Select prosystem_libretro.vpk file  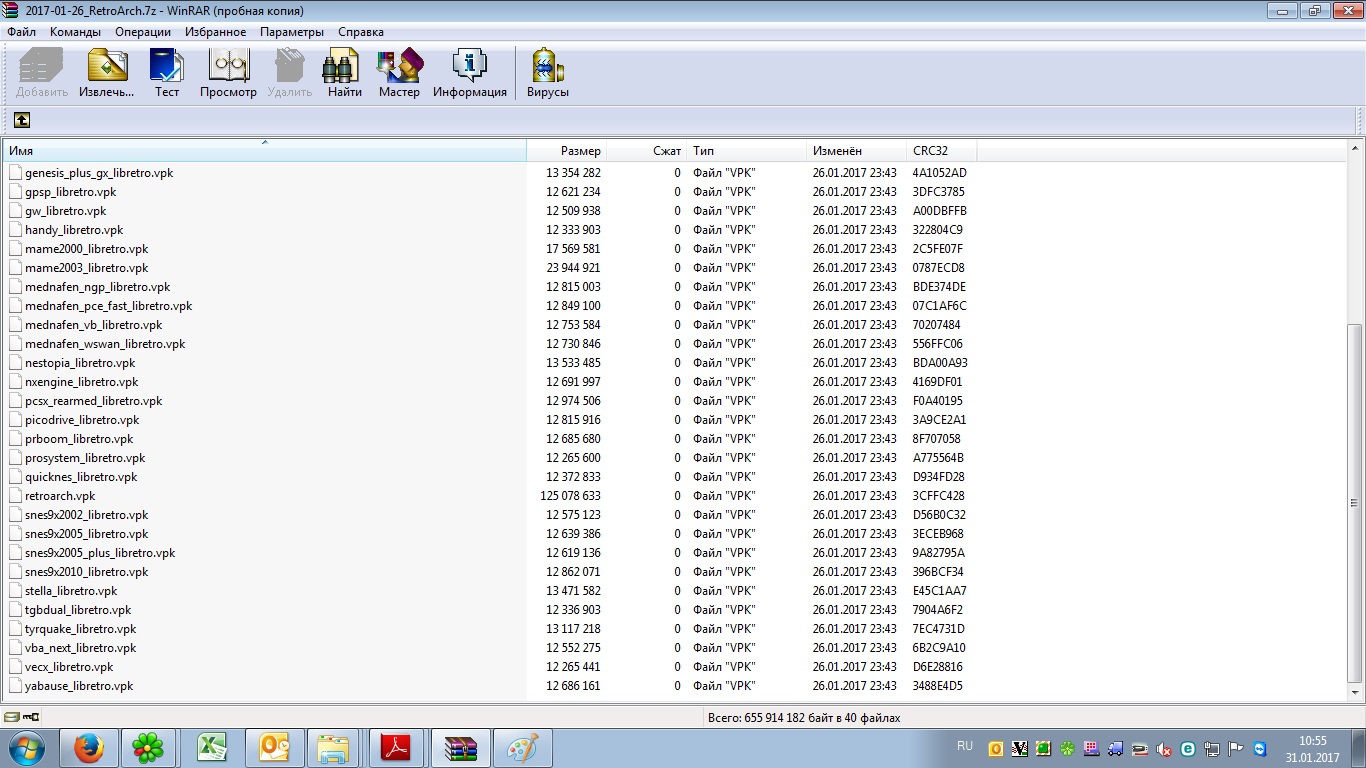[x=85, y=458]
